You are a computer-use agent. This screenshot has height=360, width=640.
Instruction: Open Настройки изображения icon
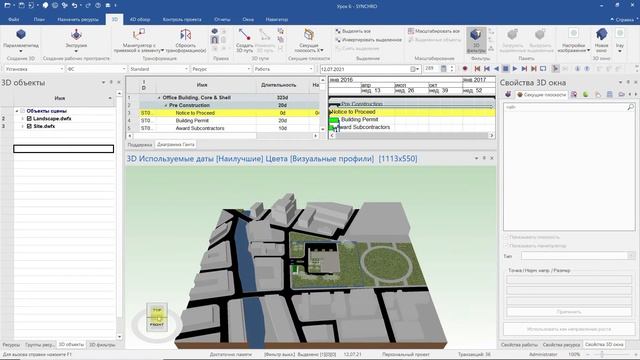pos(573,34)
